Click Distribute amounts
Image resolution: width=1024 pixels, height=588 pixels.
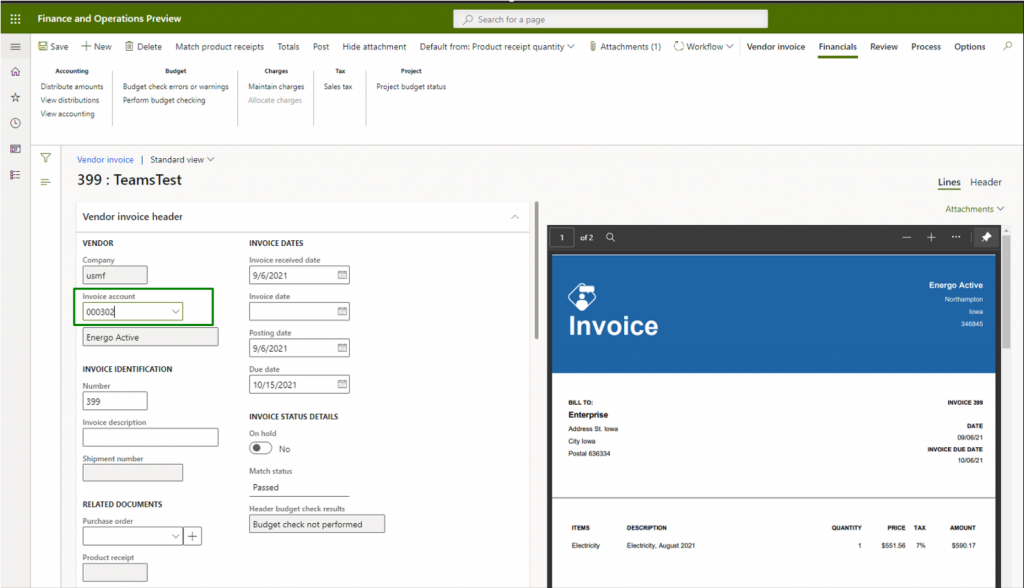click(x=72, y=86)
